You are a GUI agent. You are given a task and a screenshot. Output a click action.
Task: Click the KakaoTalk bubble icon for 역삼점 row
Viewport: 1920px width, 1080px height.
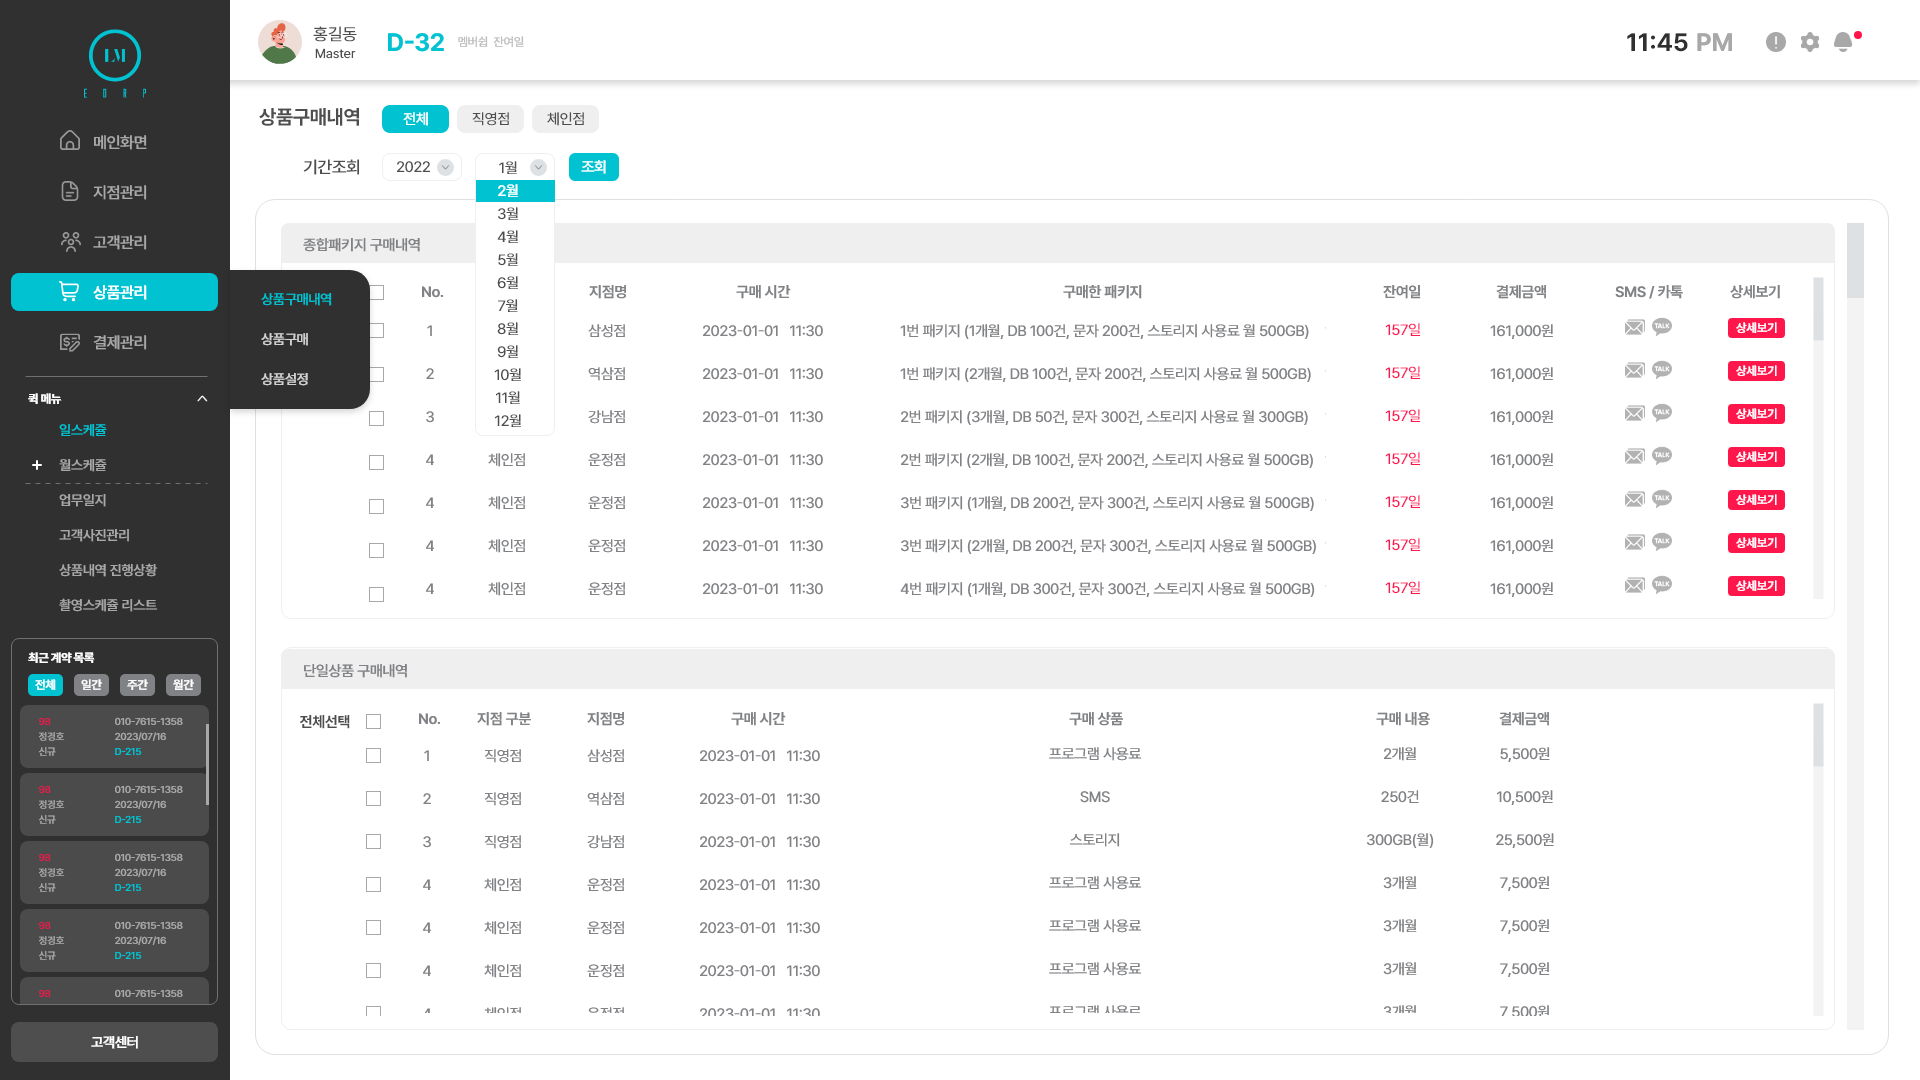1662,370
